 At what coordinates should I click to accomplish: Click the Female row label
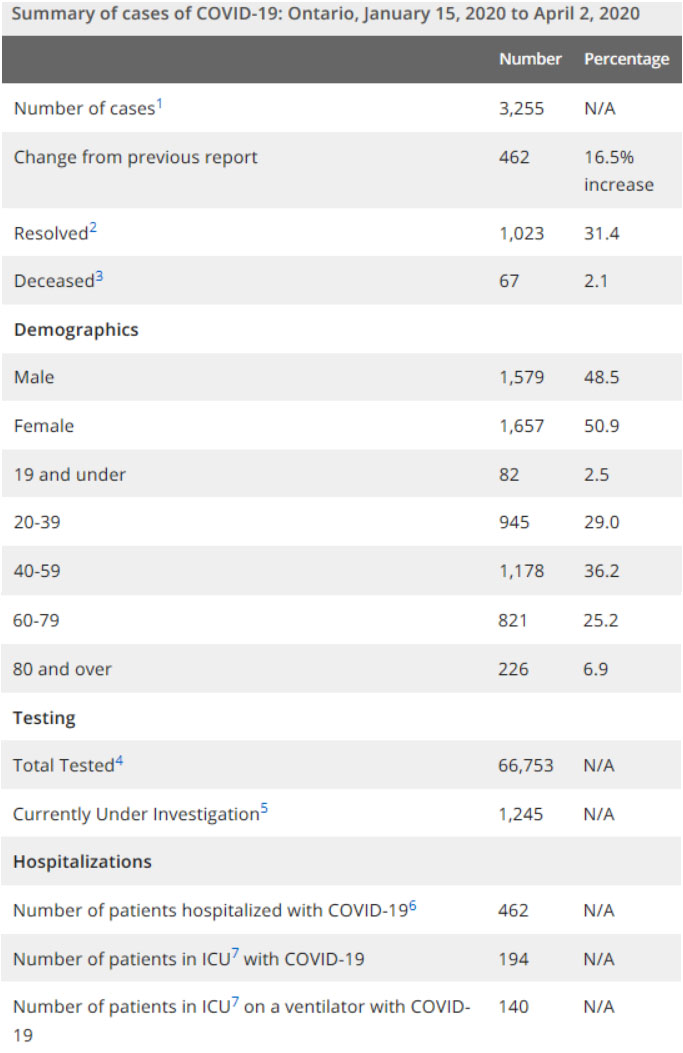coord(44,426)
